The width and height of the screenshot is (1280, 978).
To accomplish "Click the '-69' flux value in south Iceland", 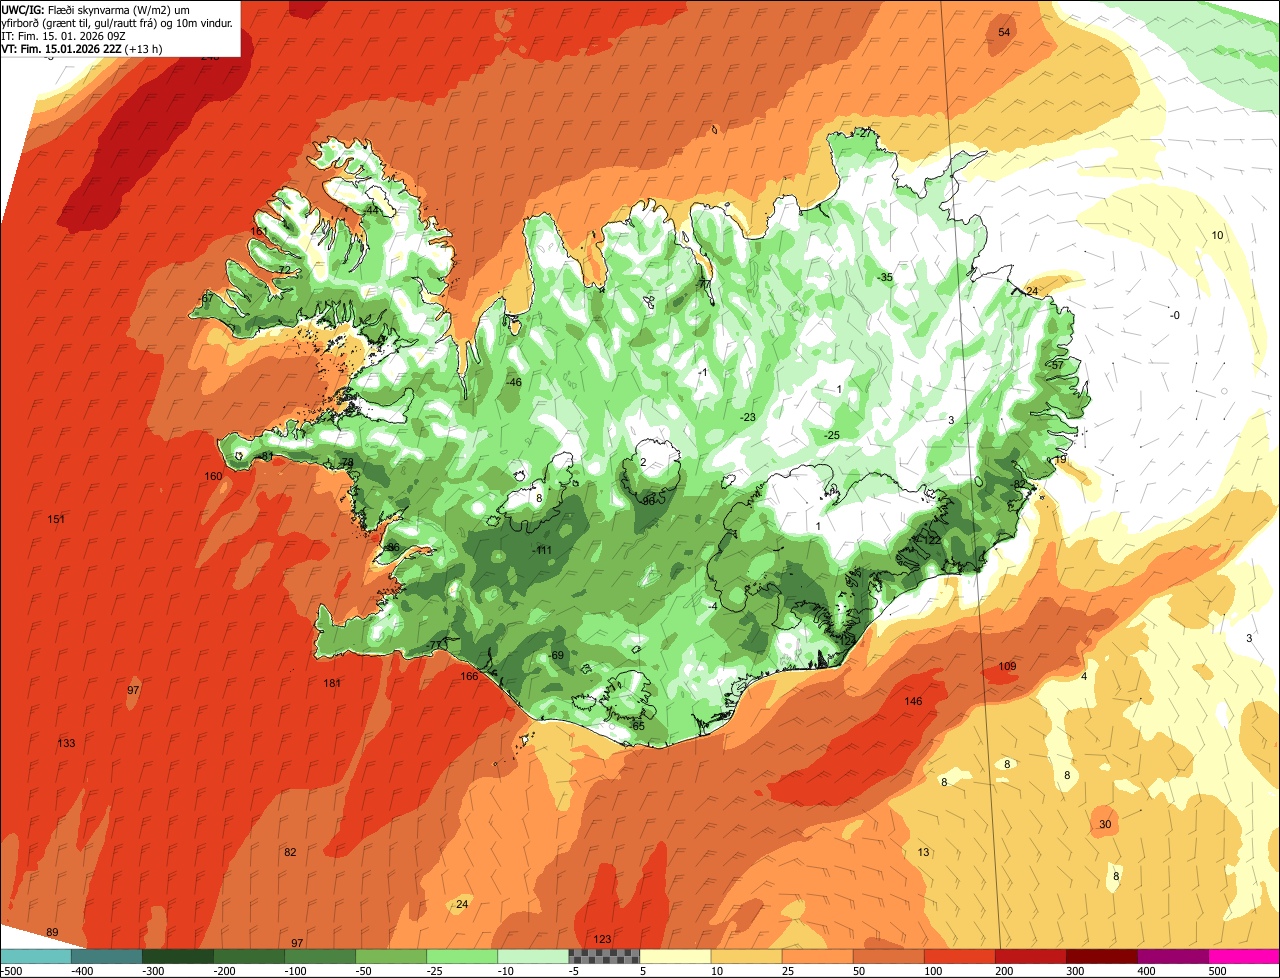I will click(x=555, y=655).
